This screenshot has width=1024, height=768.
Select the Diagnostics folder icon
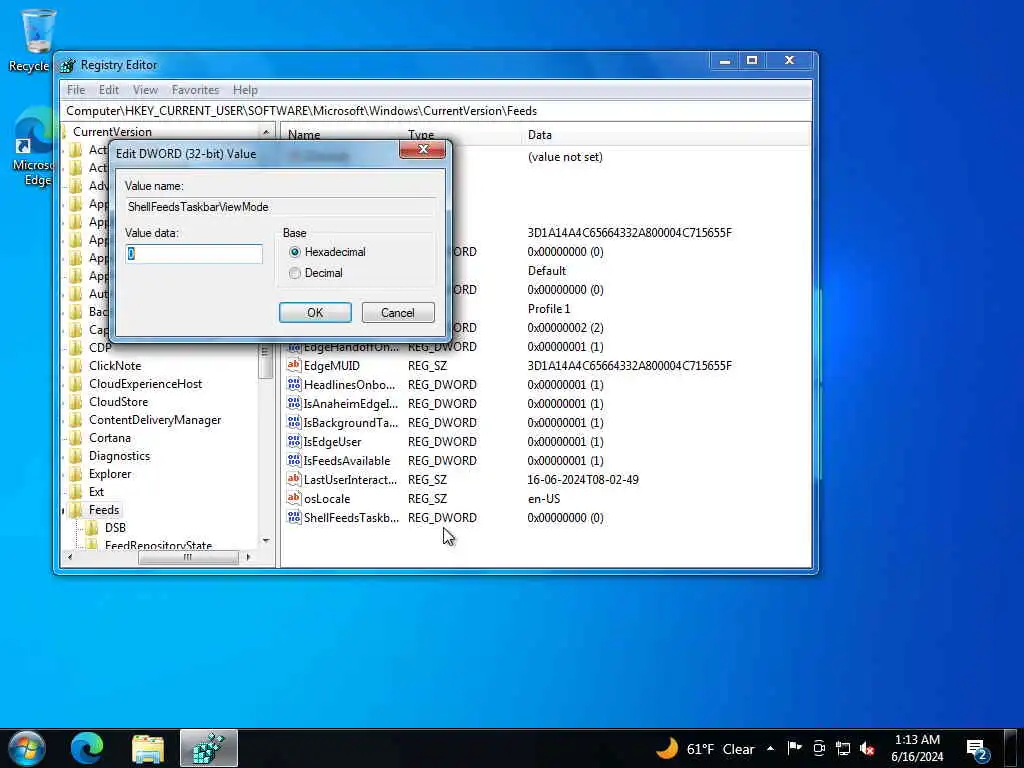click(76, 456)
